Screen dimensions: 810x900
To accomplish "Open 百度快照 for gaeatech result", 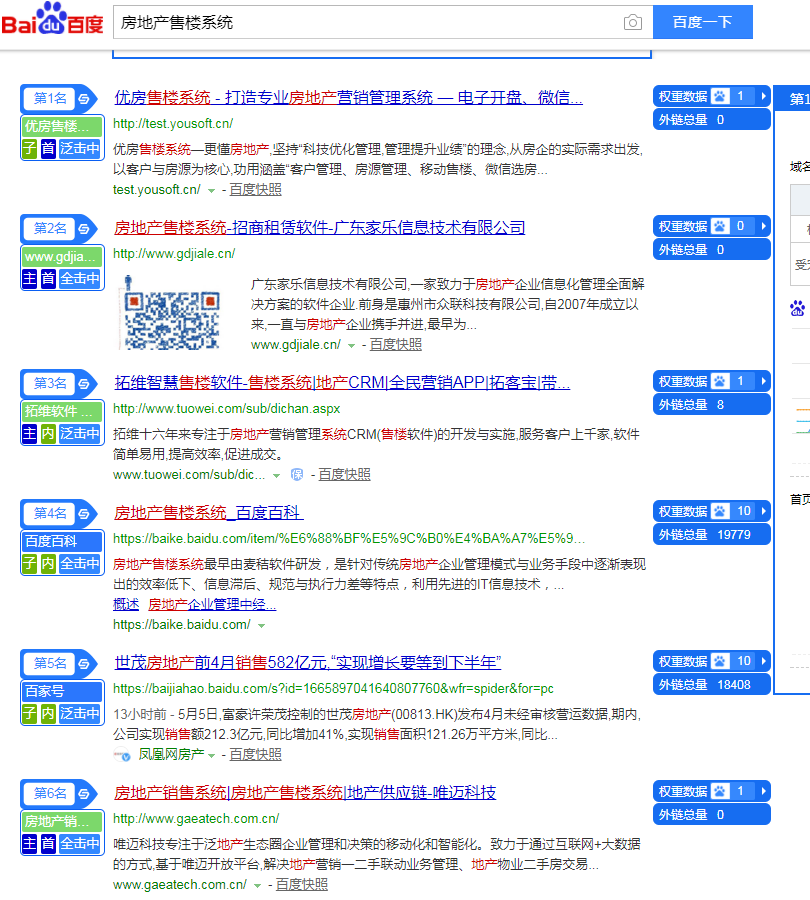I will (x=302, y=885).
